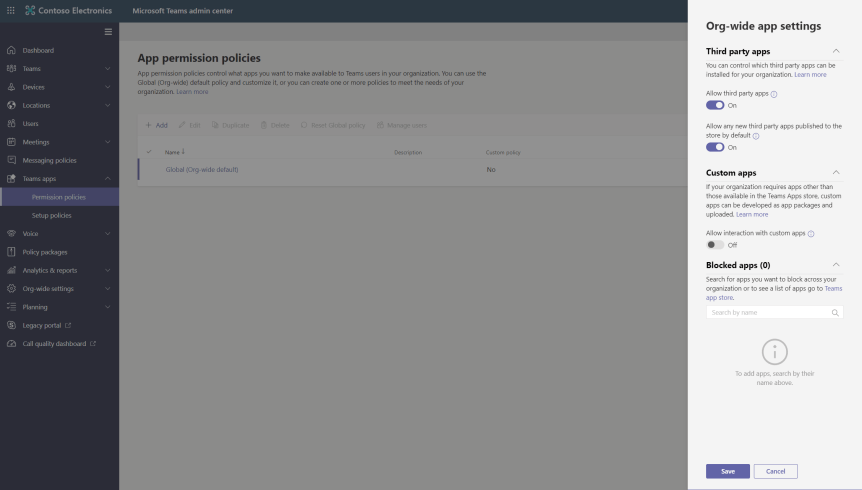Collapse the navigation hamburger menu
The height and width of the screenshot is (490, 862).
108,32
